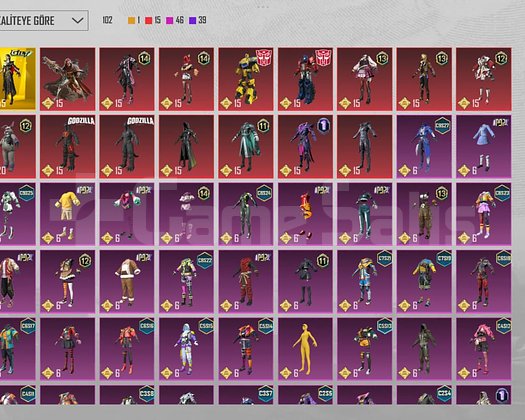Click the Autobots logo on Bumblebee card

pos(264,57)
